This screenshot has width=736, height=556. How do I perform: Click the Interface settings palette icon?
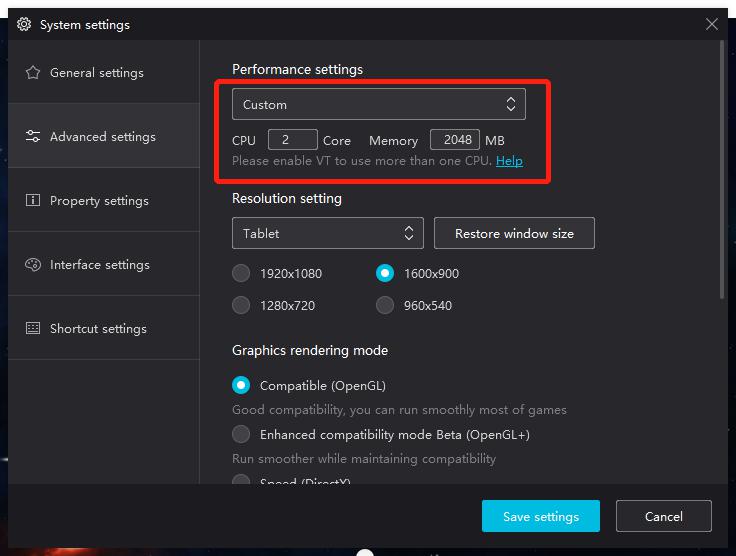pos(33,265)
